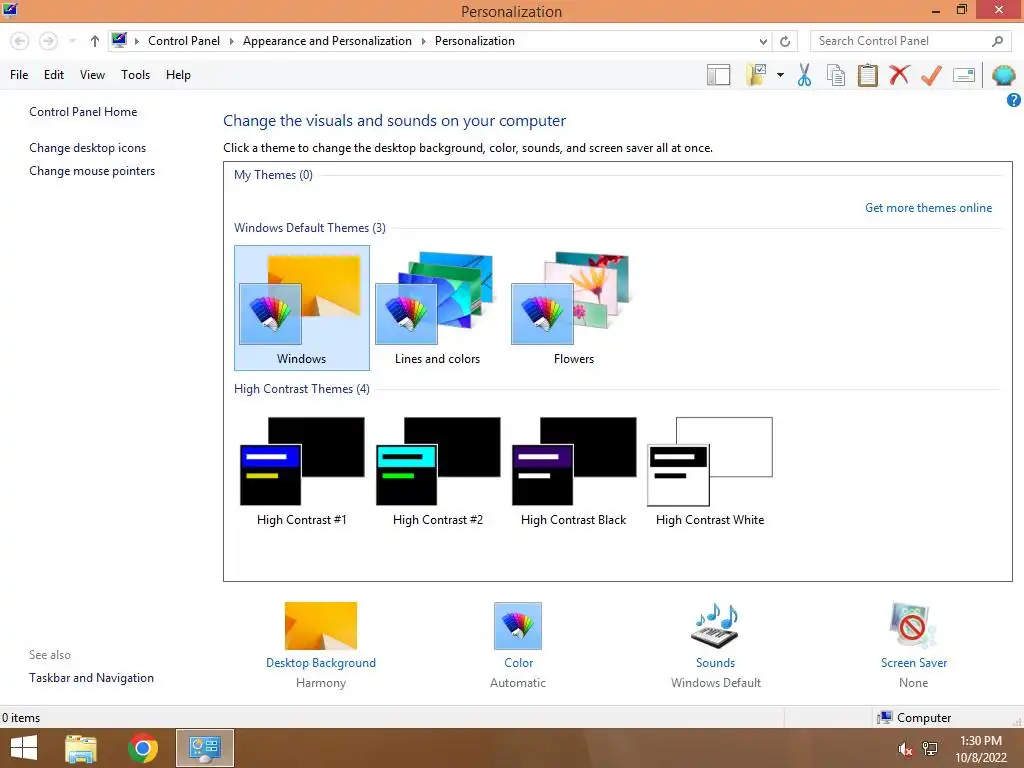Click the Back navigation arrow
The height and width of the screenshot is (768, 1024).
[20, 41]
